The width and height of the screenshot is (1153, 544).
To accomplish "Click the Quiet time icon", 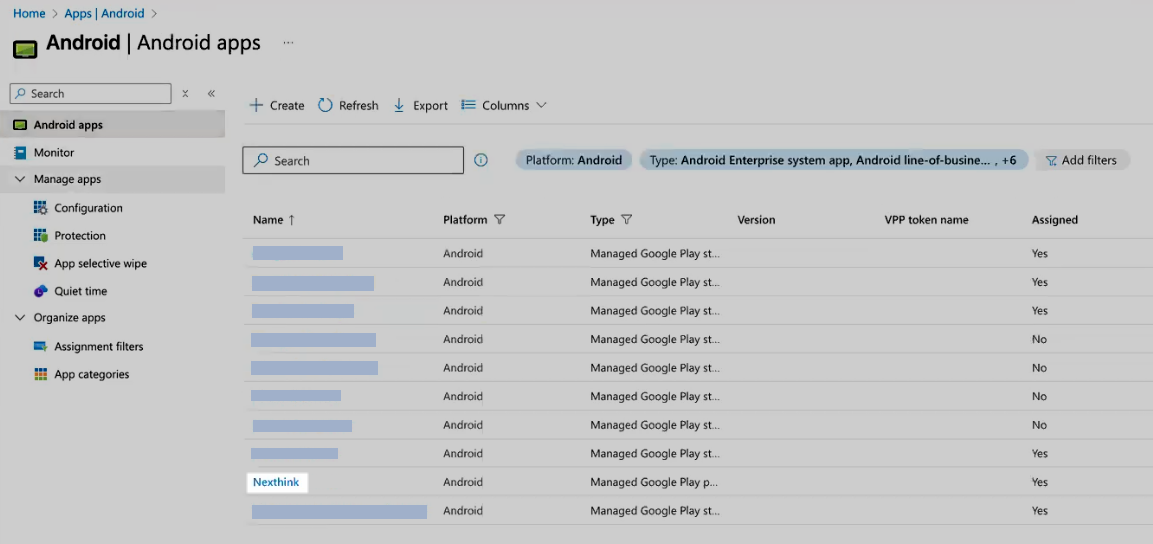I will [40, 291].
